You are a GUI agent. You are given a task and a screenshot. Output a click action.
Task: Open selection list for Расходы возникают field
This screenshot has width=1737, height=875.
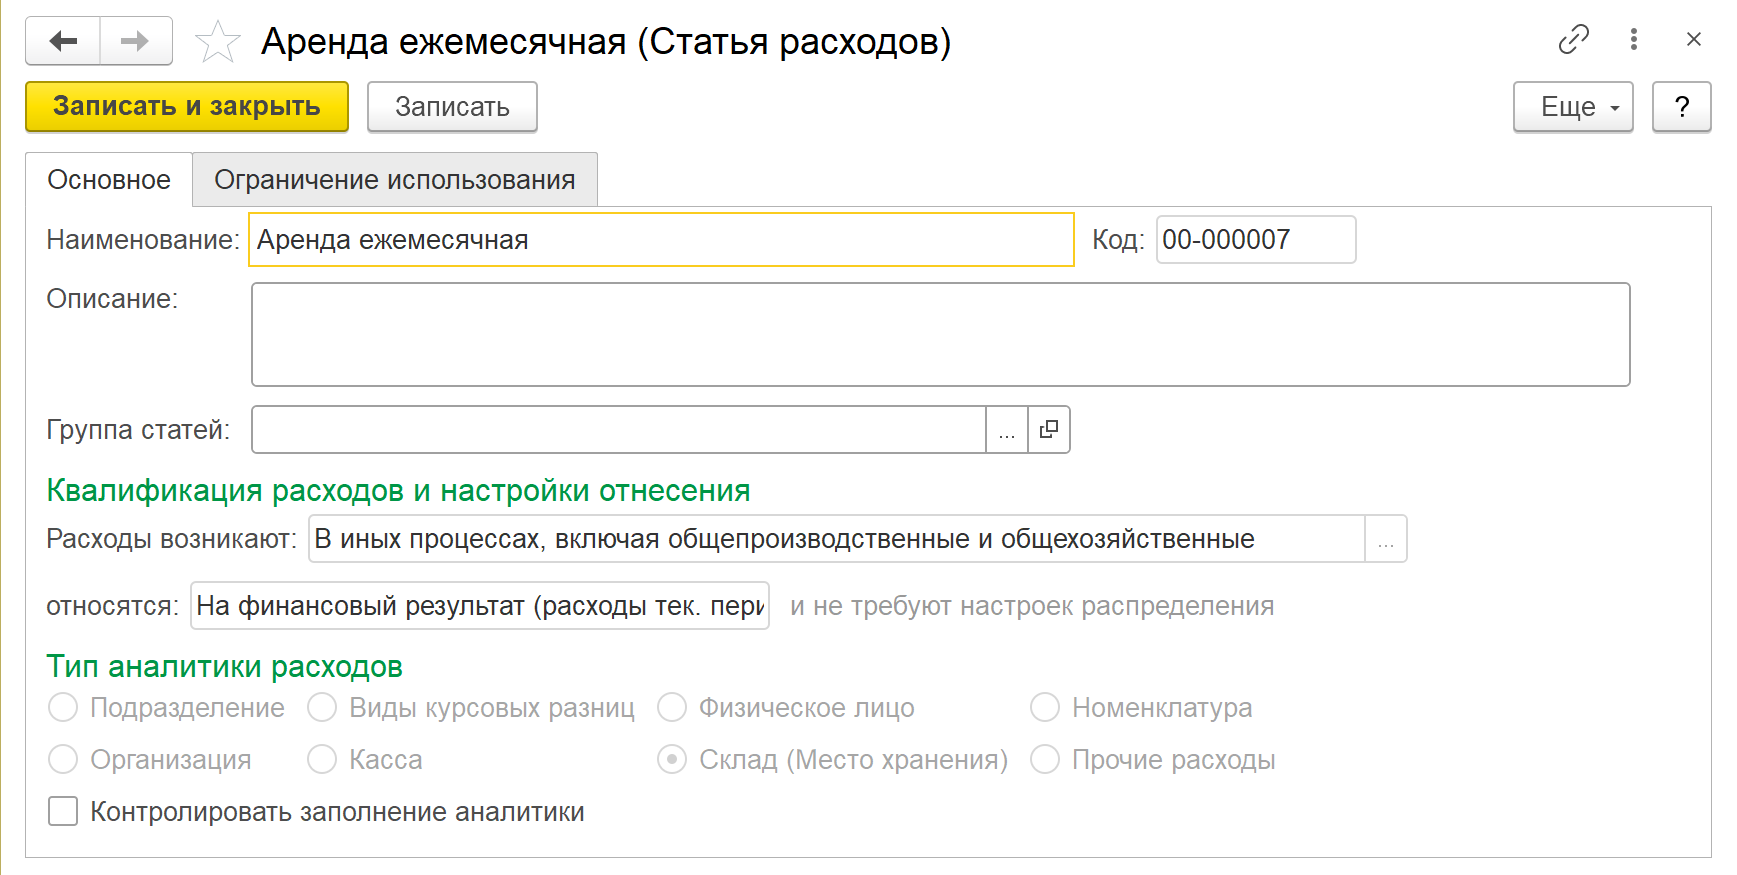coord(1385,539)
